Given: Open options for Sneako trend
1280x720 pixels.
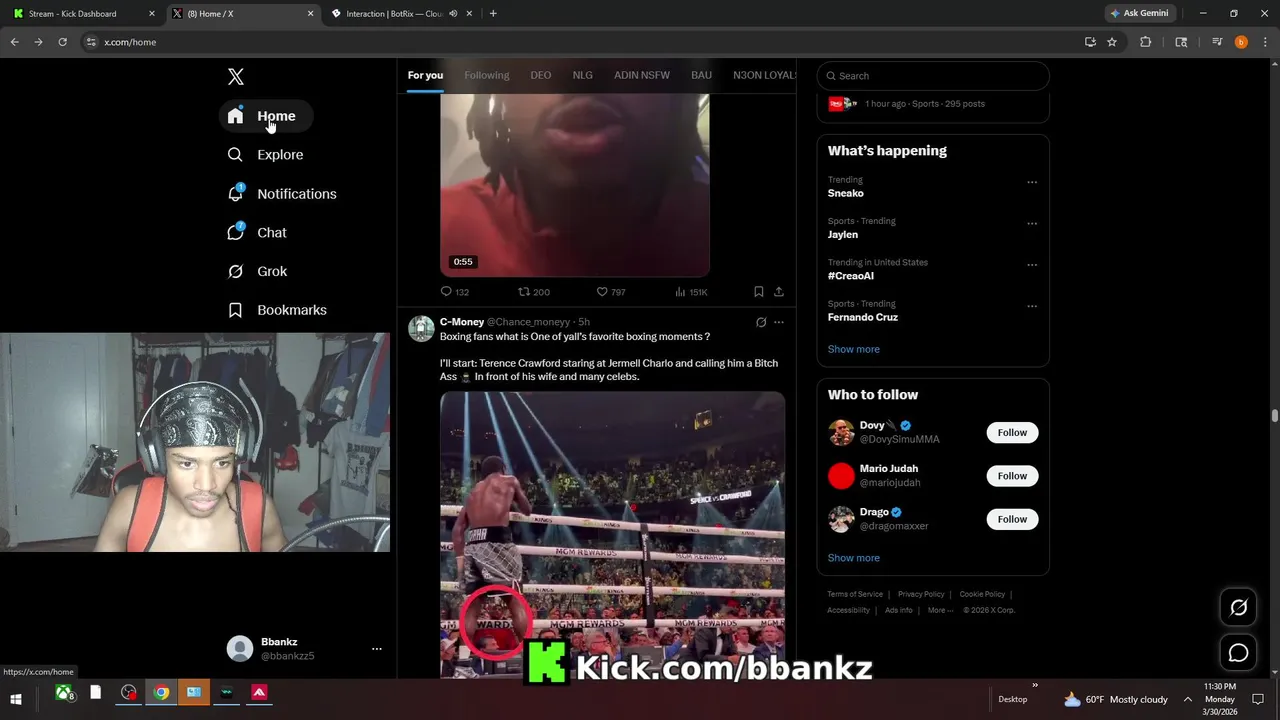Looking at the screenshot, I should point(1032,182).
